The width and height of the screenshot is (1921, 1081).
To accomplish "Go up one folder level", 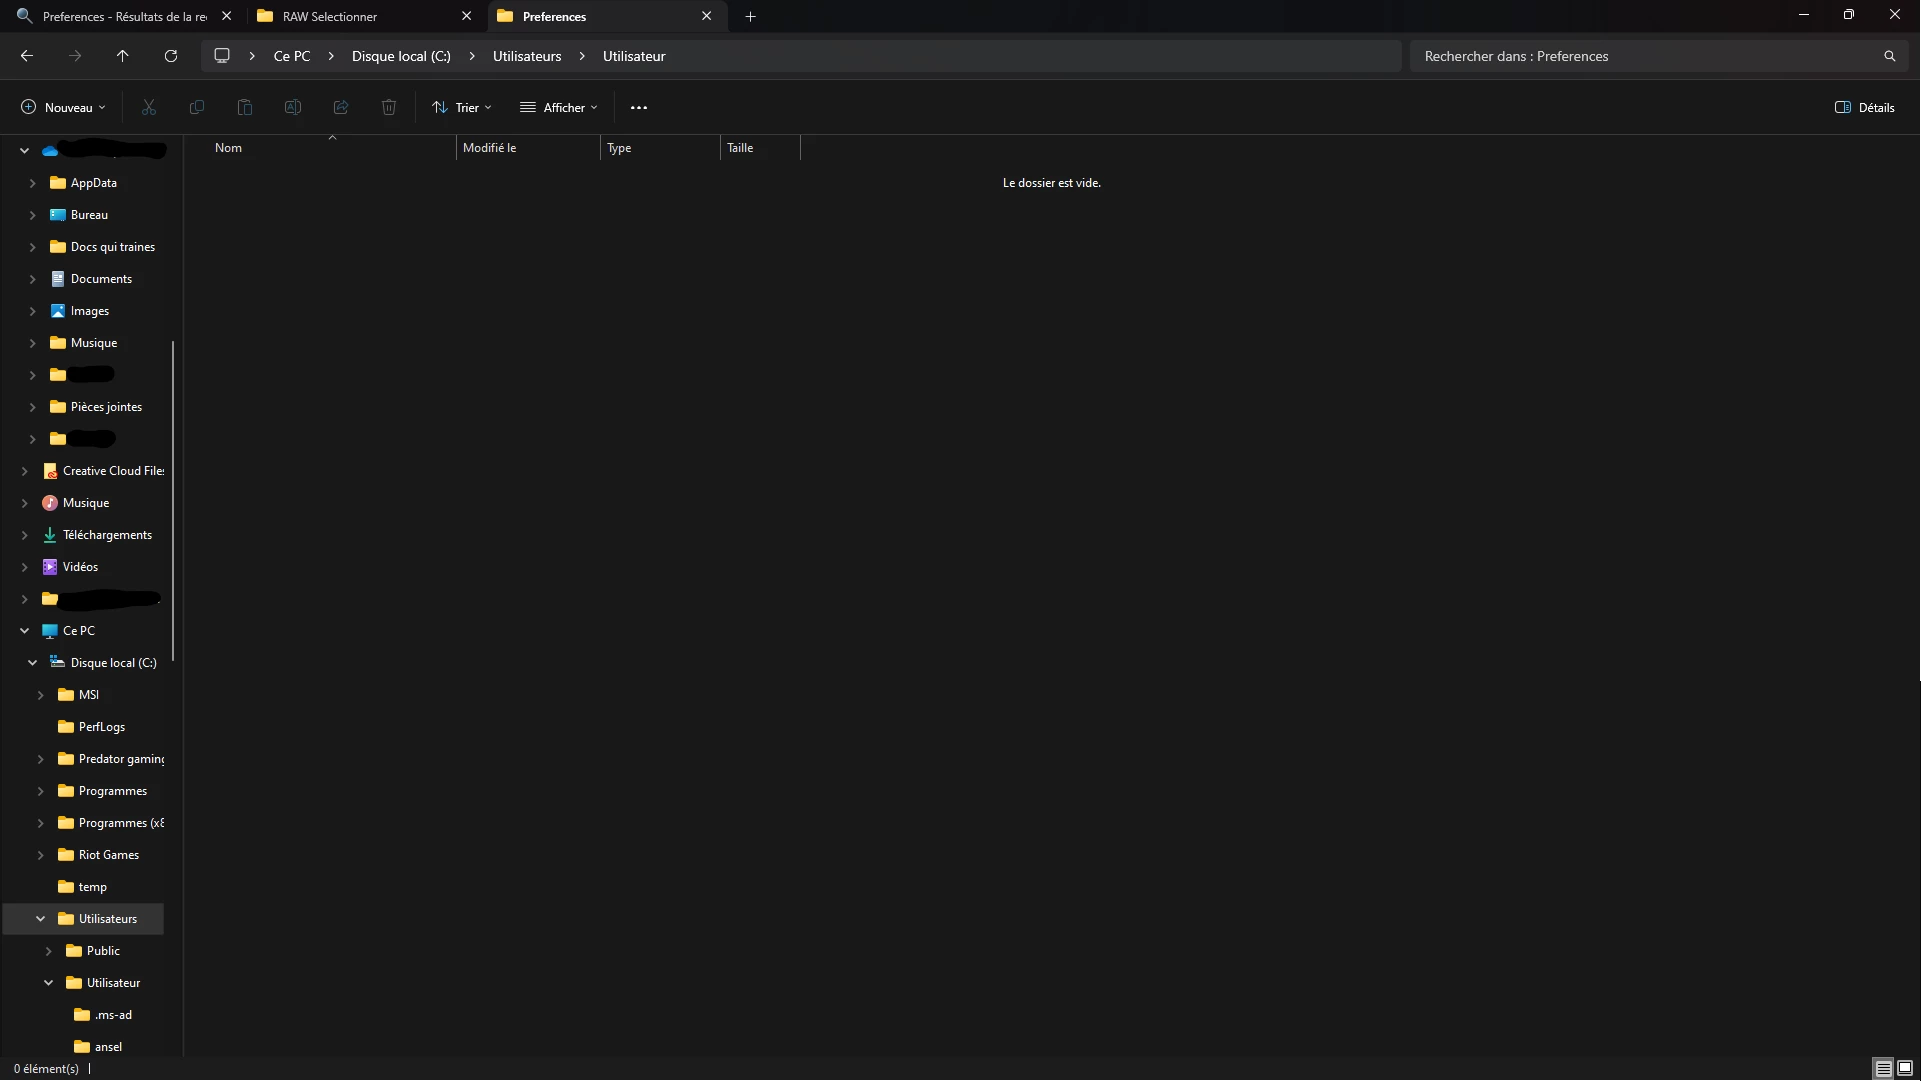I will [x=123, y=56].
